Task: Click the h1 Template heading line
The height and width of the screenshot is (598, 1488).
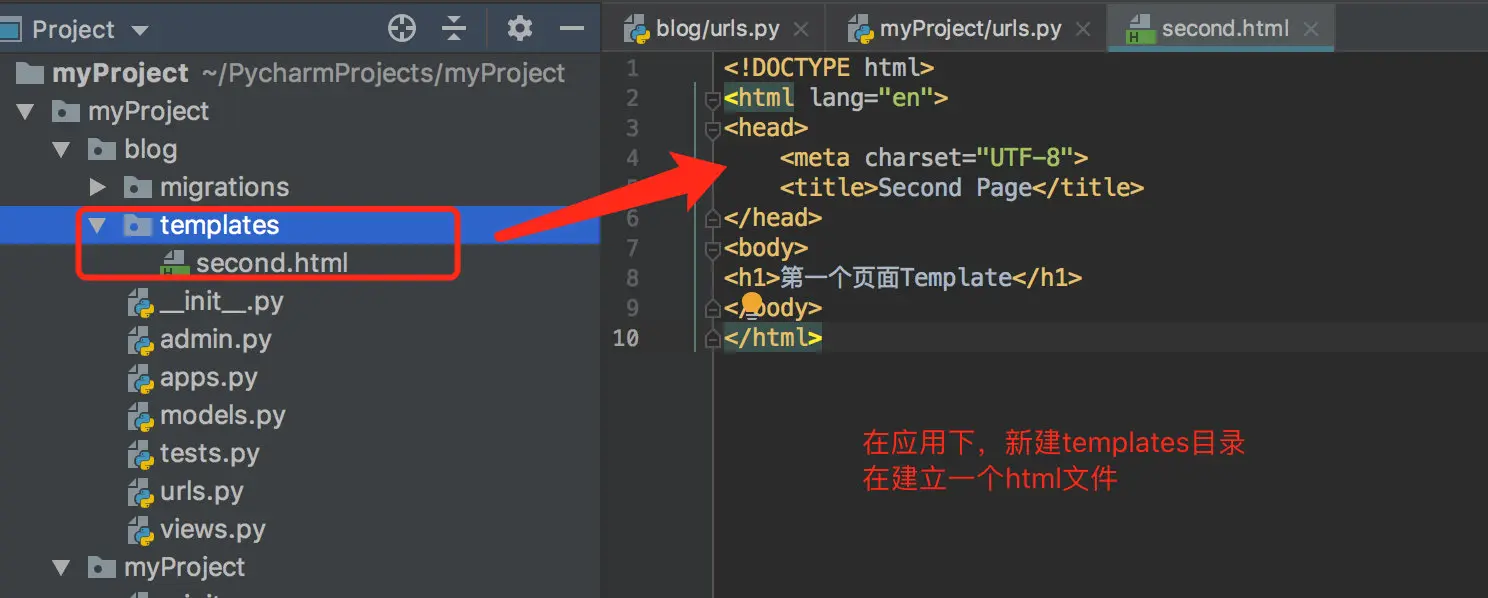Action: (x=903, y=278)
